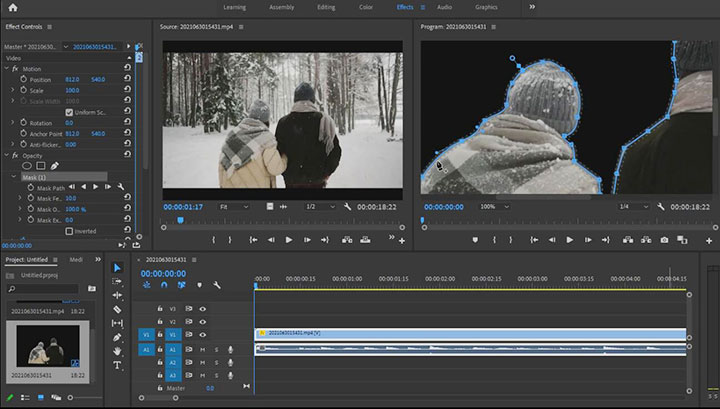Select the Hand tool
720x409 pixels.
pos(117,351)
